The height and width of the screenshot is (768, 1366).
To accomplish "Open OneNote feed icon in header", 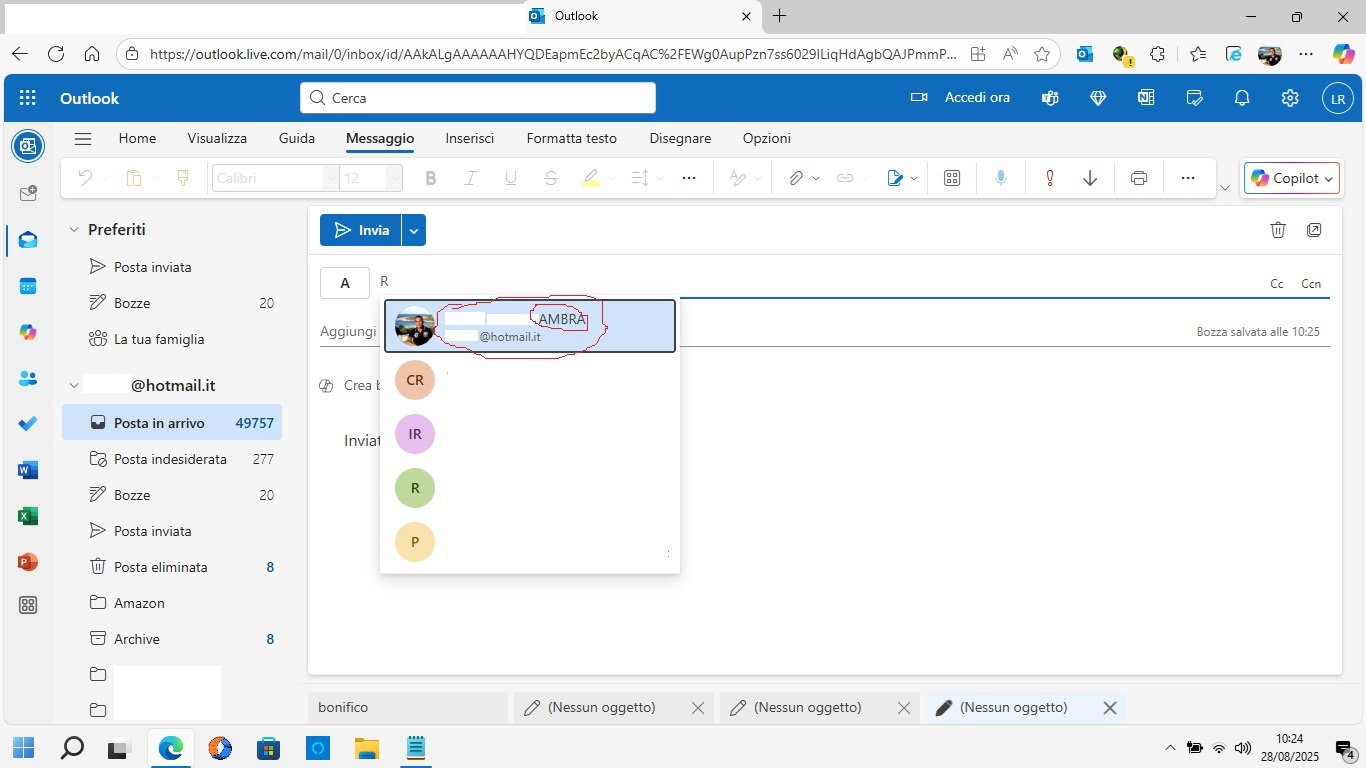I will pyautogui.click(x=1146, y=98).
